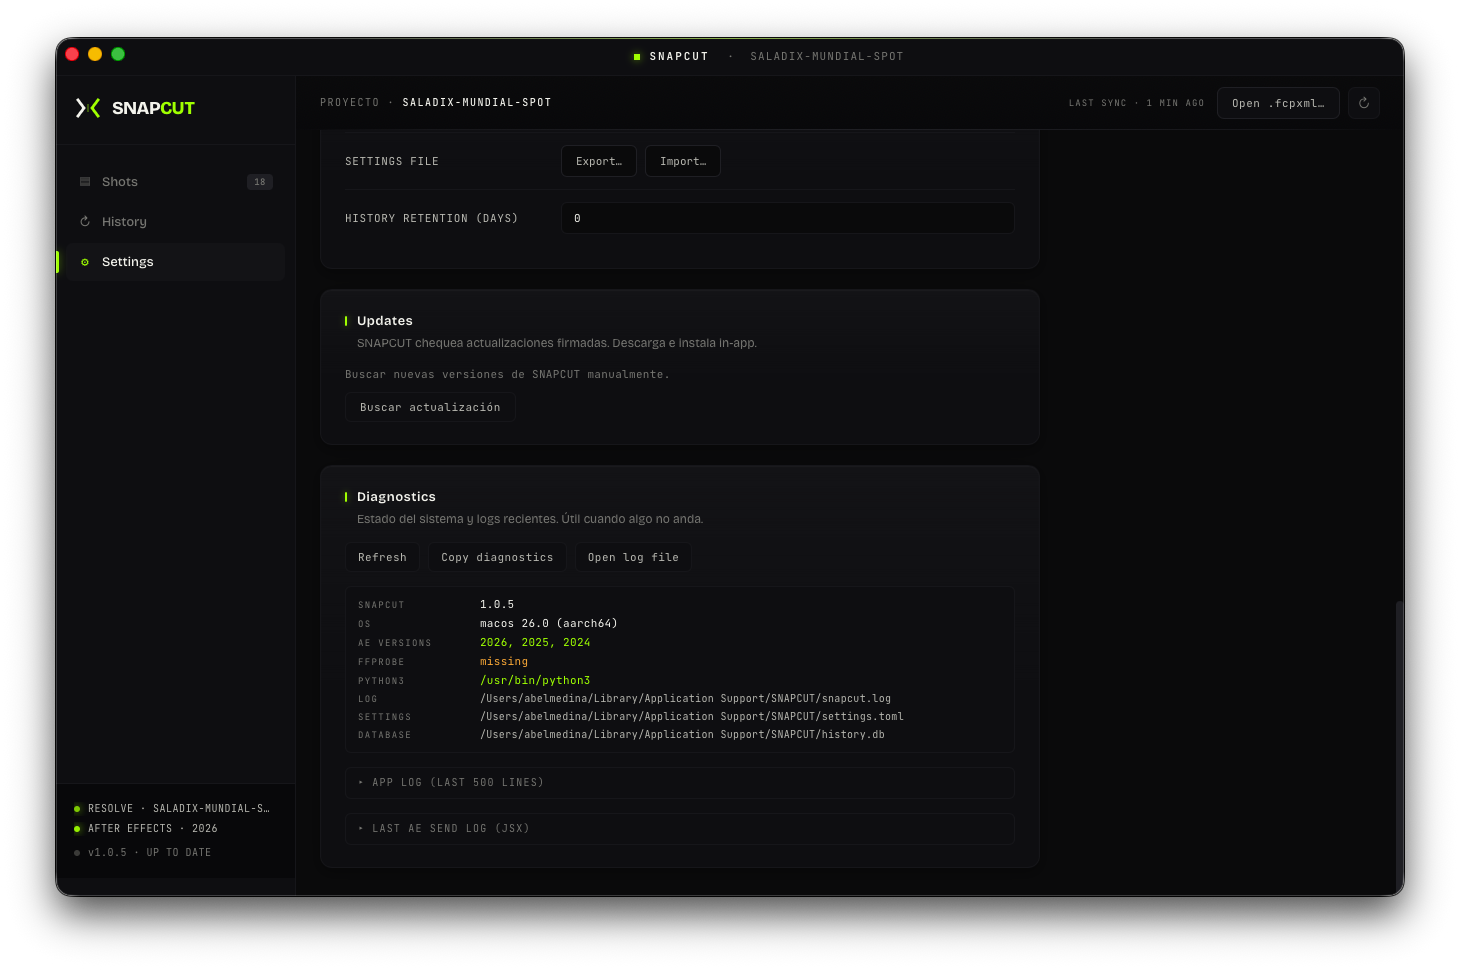1460x970 pixels.
Task: Click the Open .fcpxml button
Action: coord(1278,103)
